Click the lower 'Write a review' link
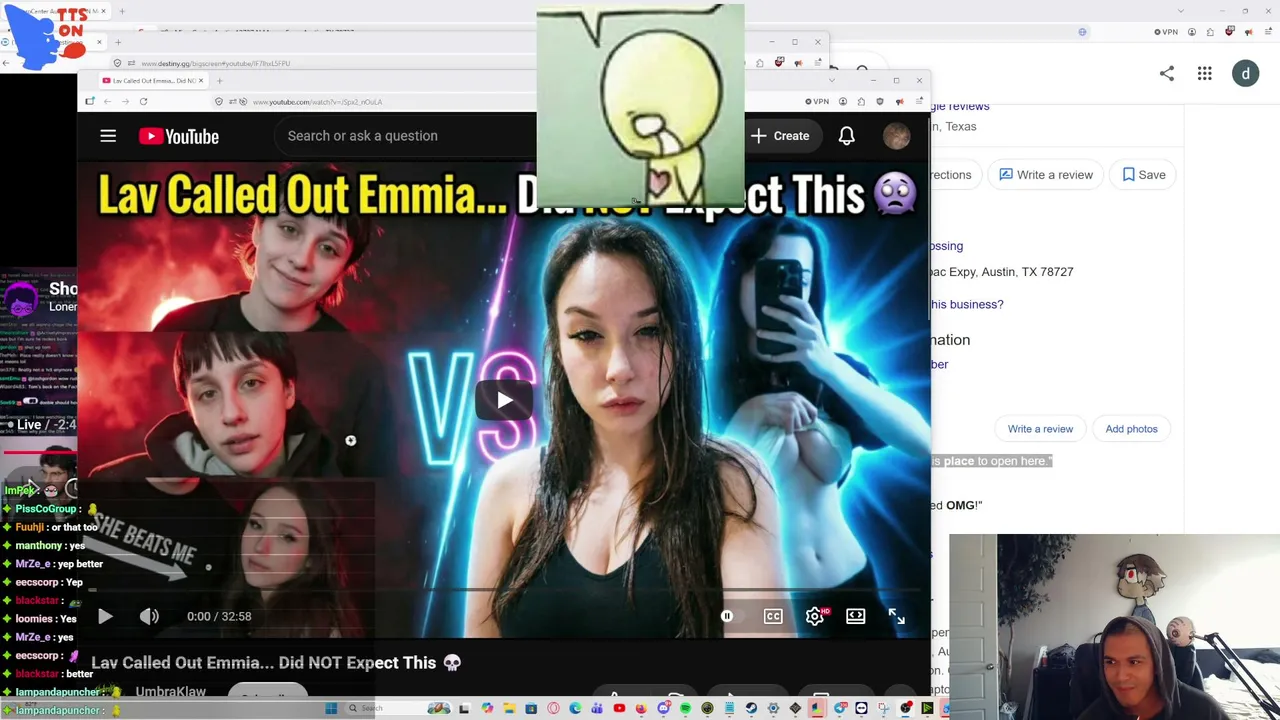Image resolution: width=1280 pixels, height=720 pixels. pos(1040,429)
